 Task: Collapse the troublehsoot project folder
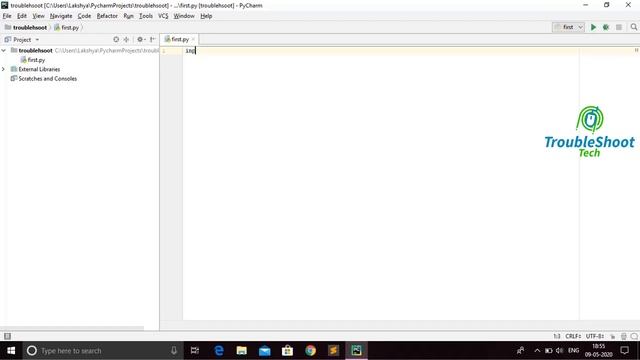4,50
